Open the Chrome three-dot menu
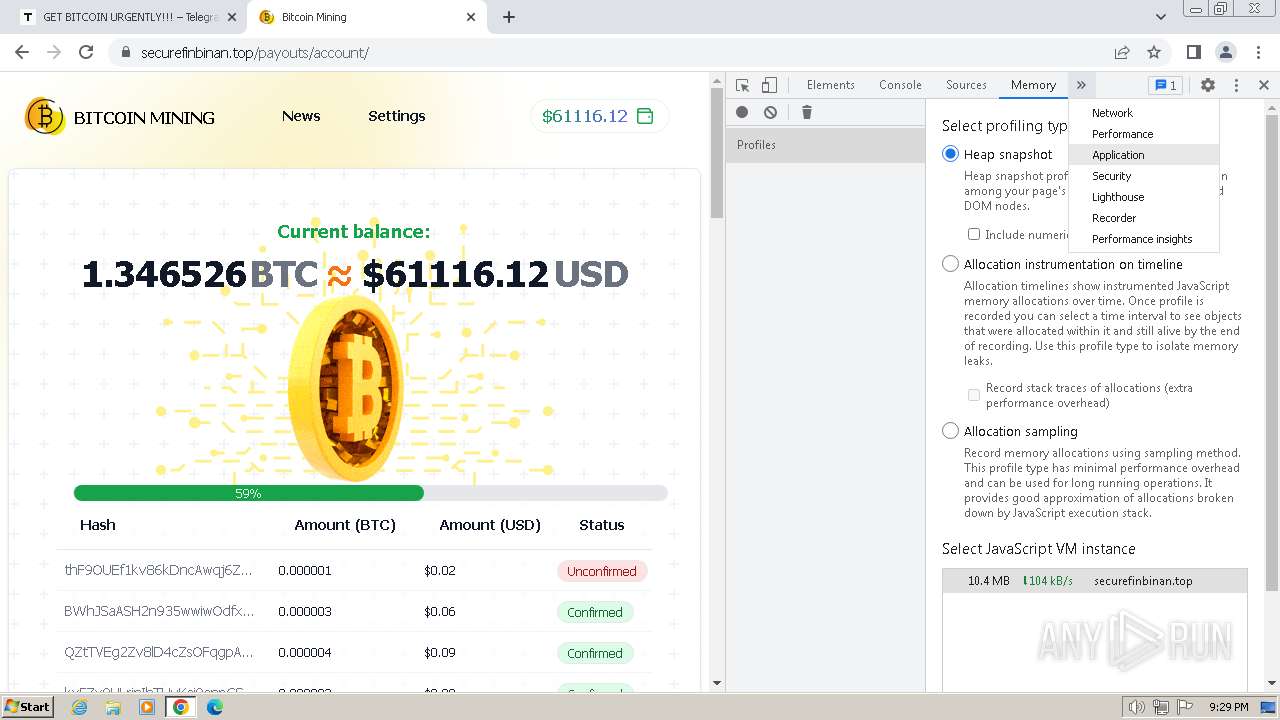The height and width of the screenshot is (720, 1280). coord(1258,52)
